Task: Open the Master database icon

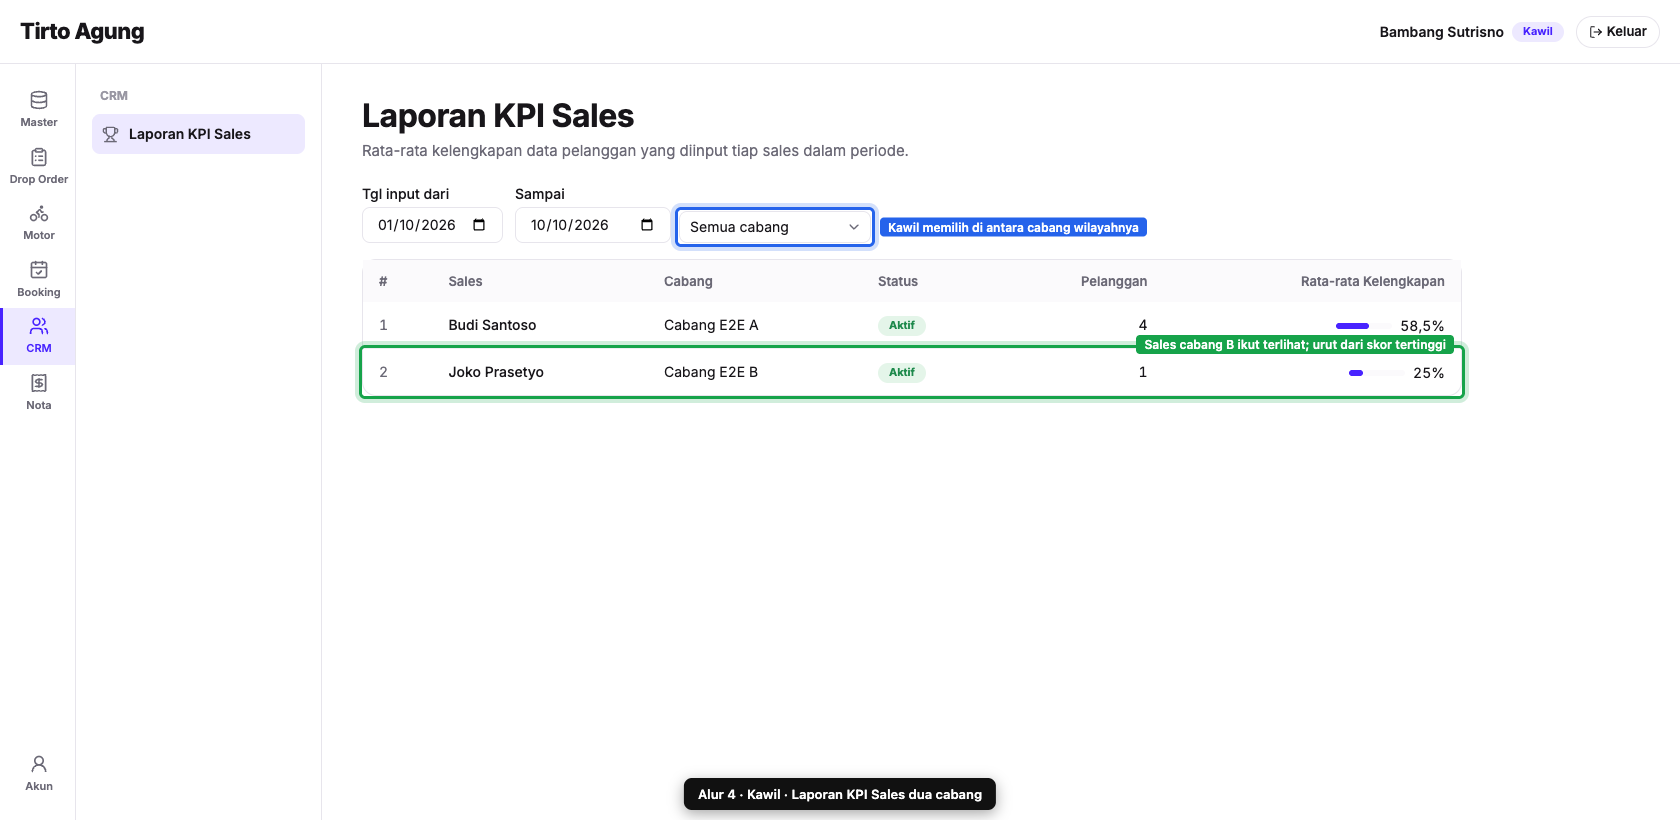Action: tap(39, 100)
